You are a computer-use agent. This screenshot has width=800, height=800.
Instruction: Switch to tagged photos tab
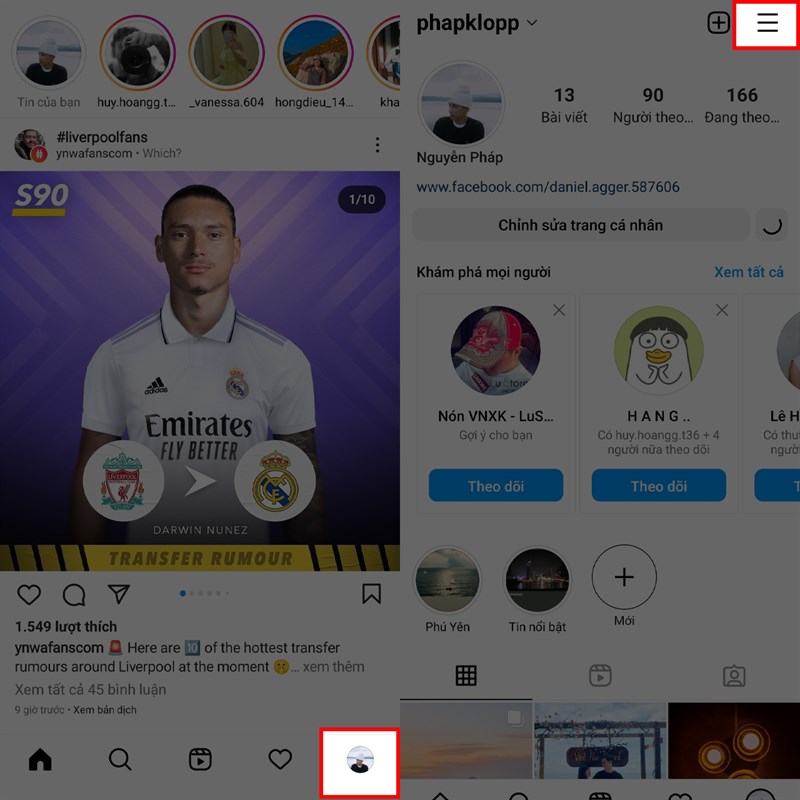coord(734,676)
